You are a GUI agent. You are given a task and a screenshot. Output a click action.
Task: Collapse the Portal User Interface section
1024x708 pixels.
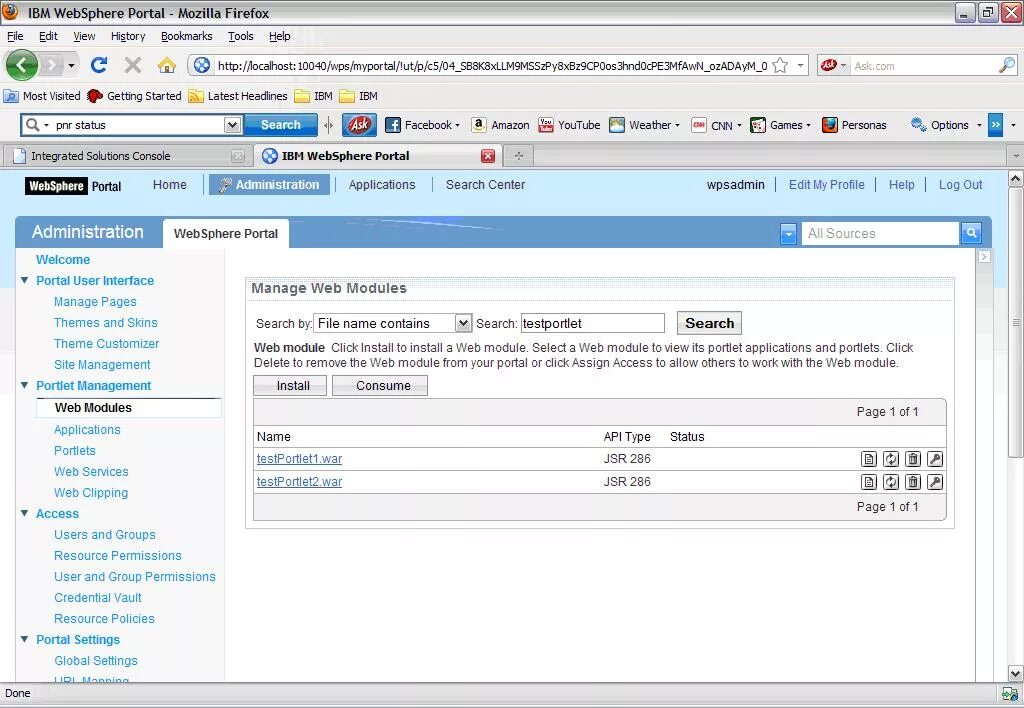tap(24, 280)
